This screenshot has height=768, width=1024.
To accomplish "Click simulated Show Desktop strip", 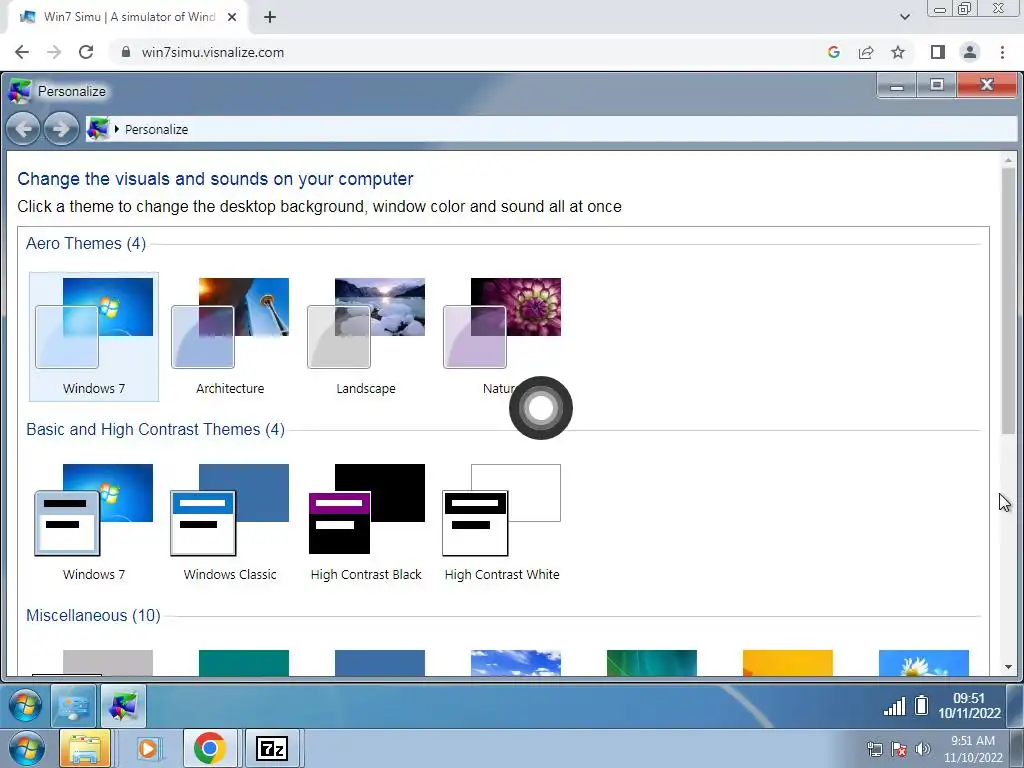I will pyautogui.click(x=1015, y=705).
